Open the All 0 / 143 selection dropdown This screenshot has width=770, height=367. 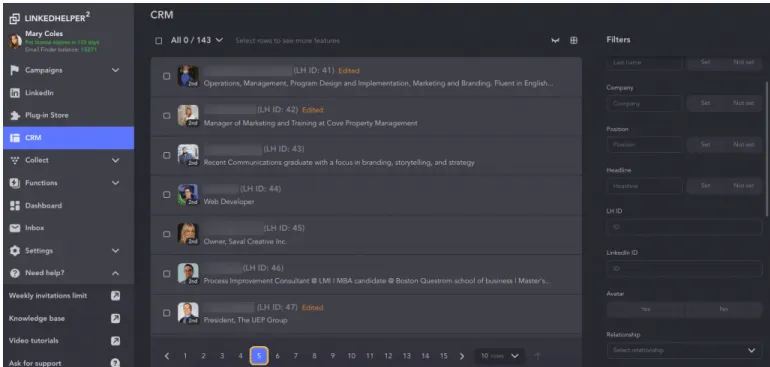(x=197, y=40)
